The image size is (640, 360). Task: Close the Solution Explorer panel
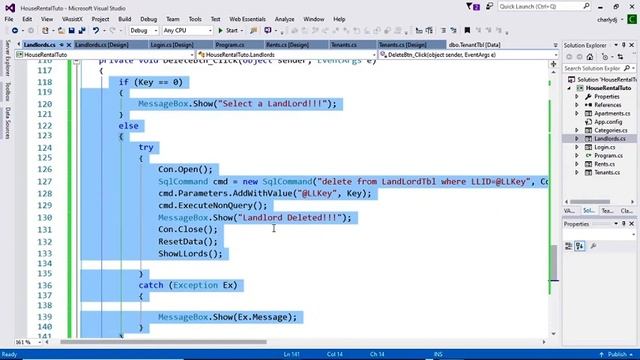(x=632, y=45)
